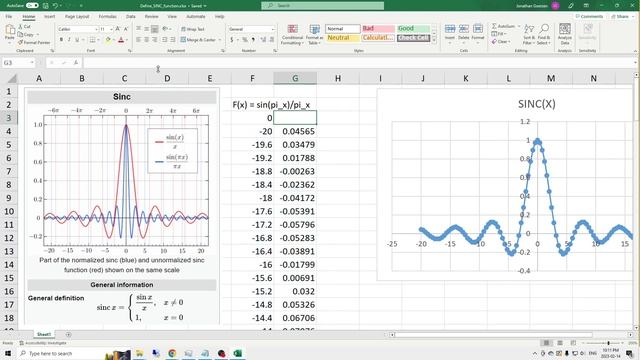Select column G header
The image size is (640, 360).
tap(295, 78)
